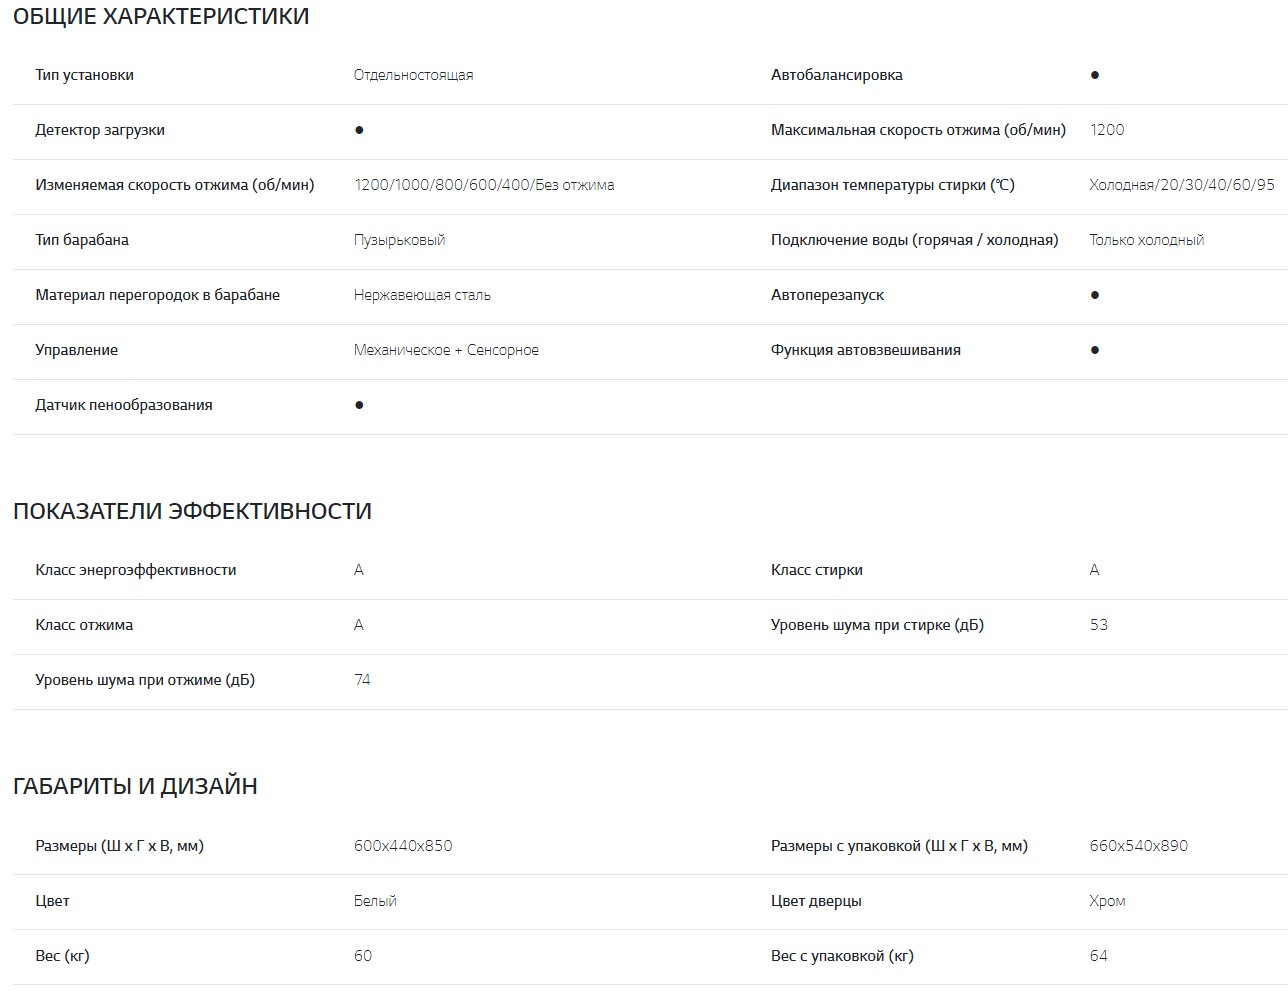1288x995 pixels.
Task: Click the Нержавеющая сталь value
Action: 422,295
